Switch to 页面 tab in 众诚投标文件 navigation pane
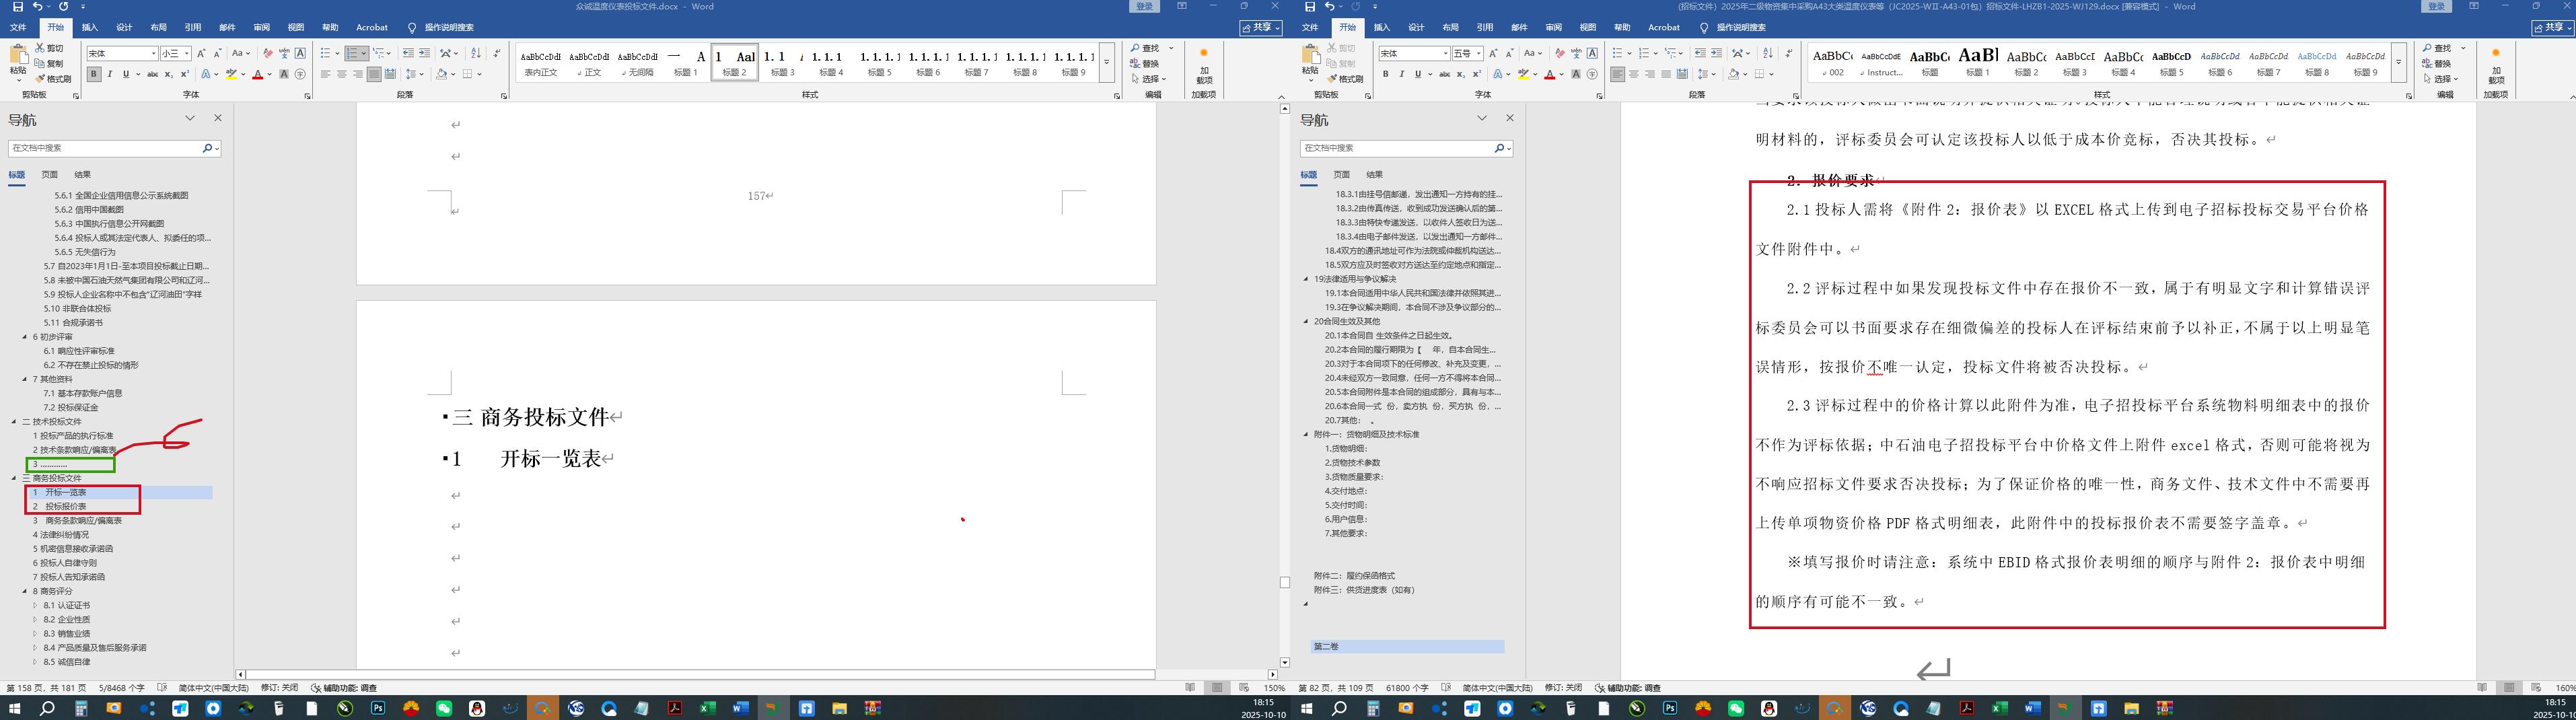 [49, 175]
